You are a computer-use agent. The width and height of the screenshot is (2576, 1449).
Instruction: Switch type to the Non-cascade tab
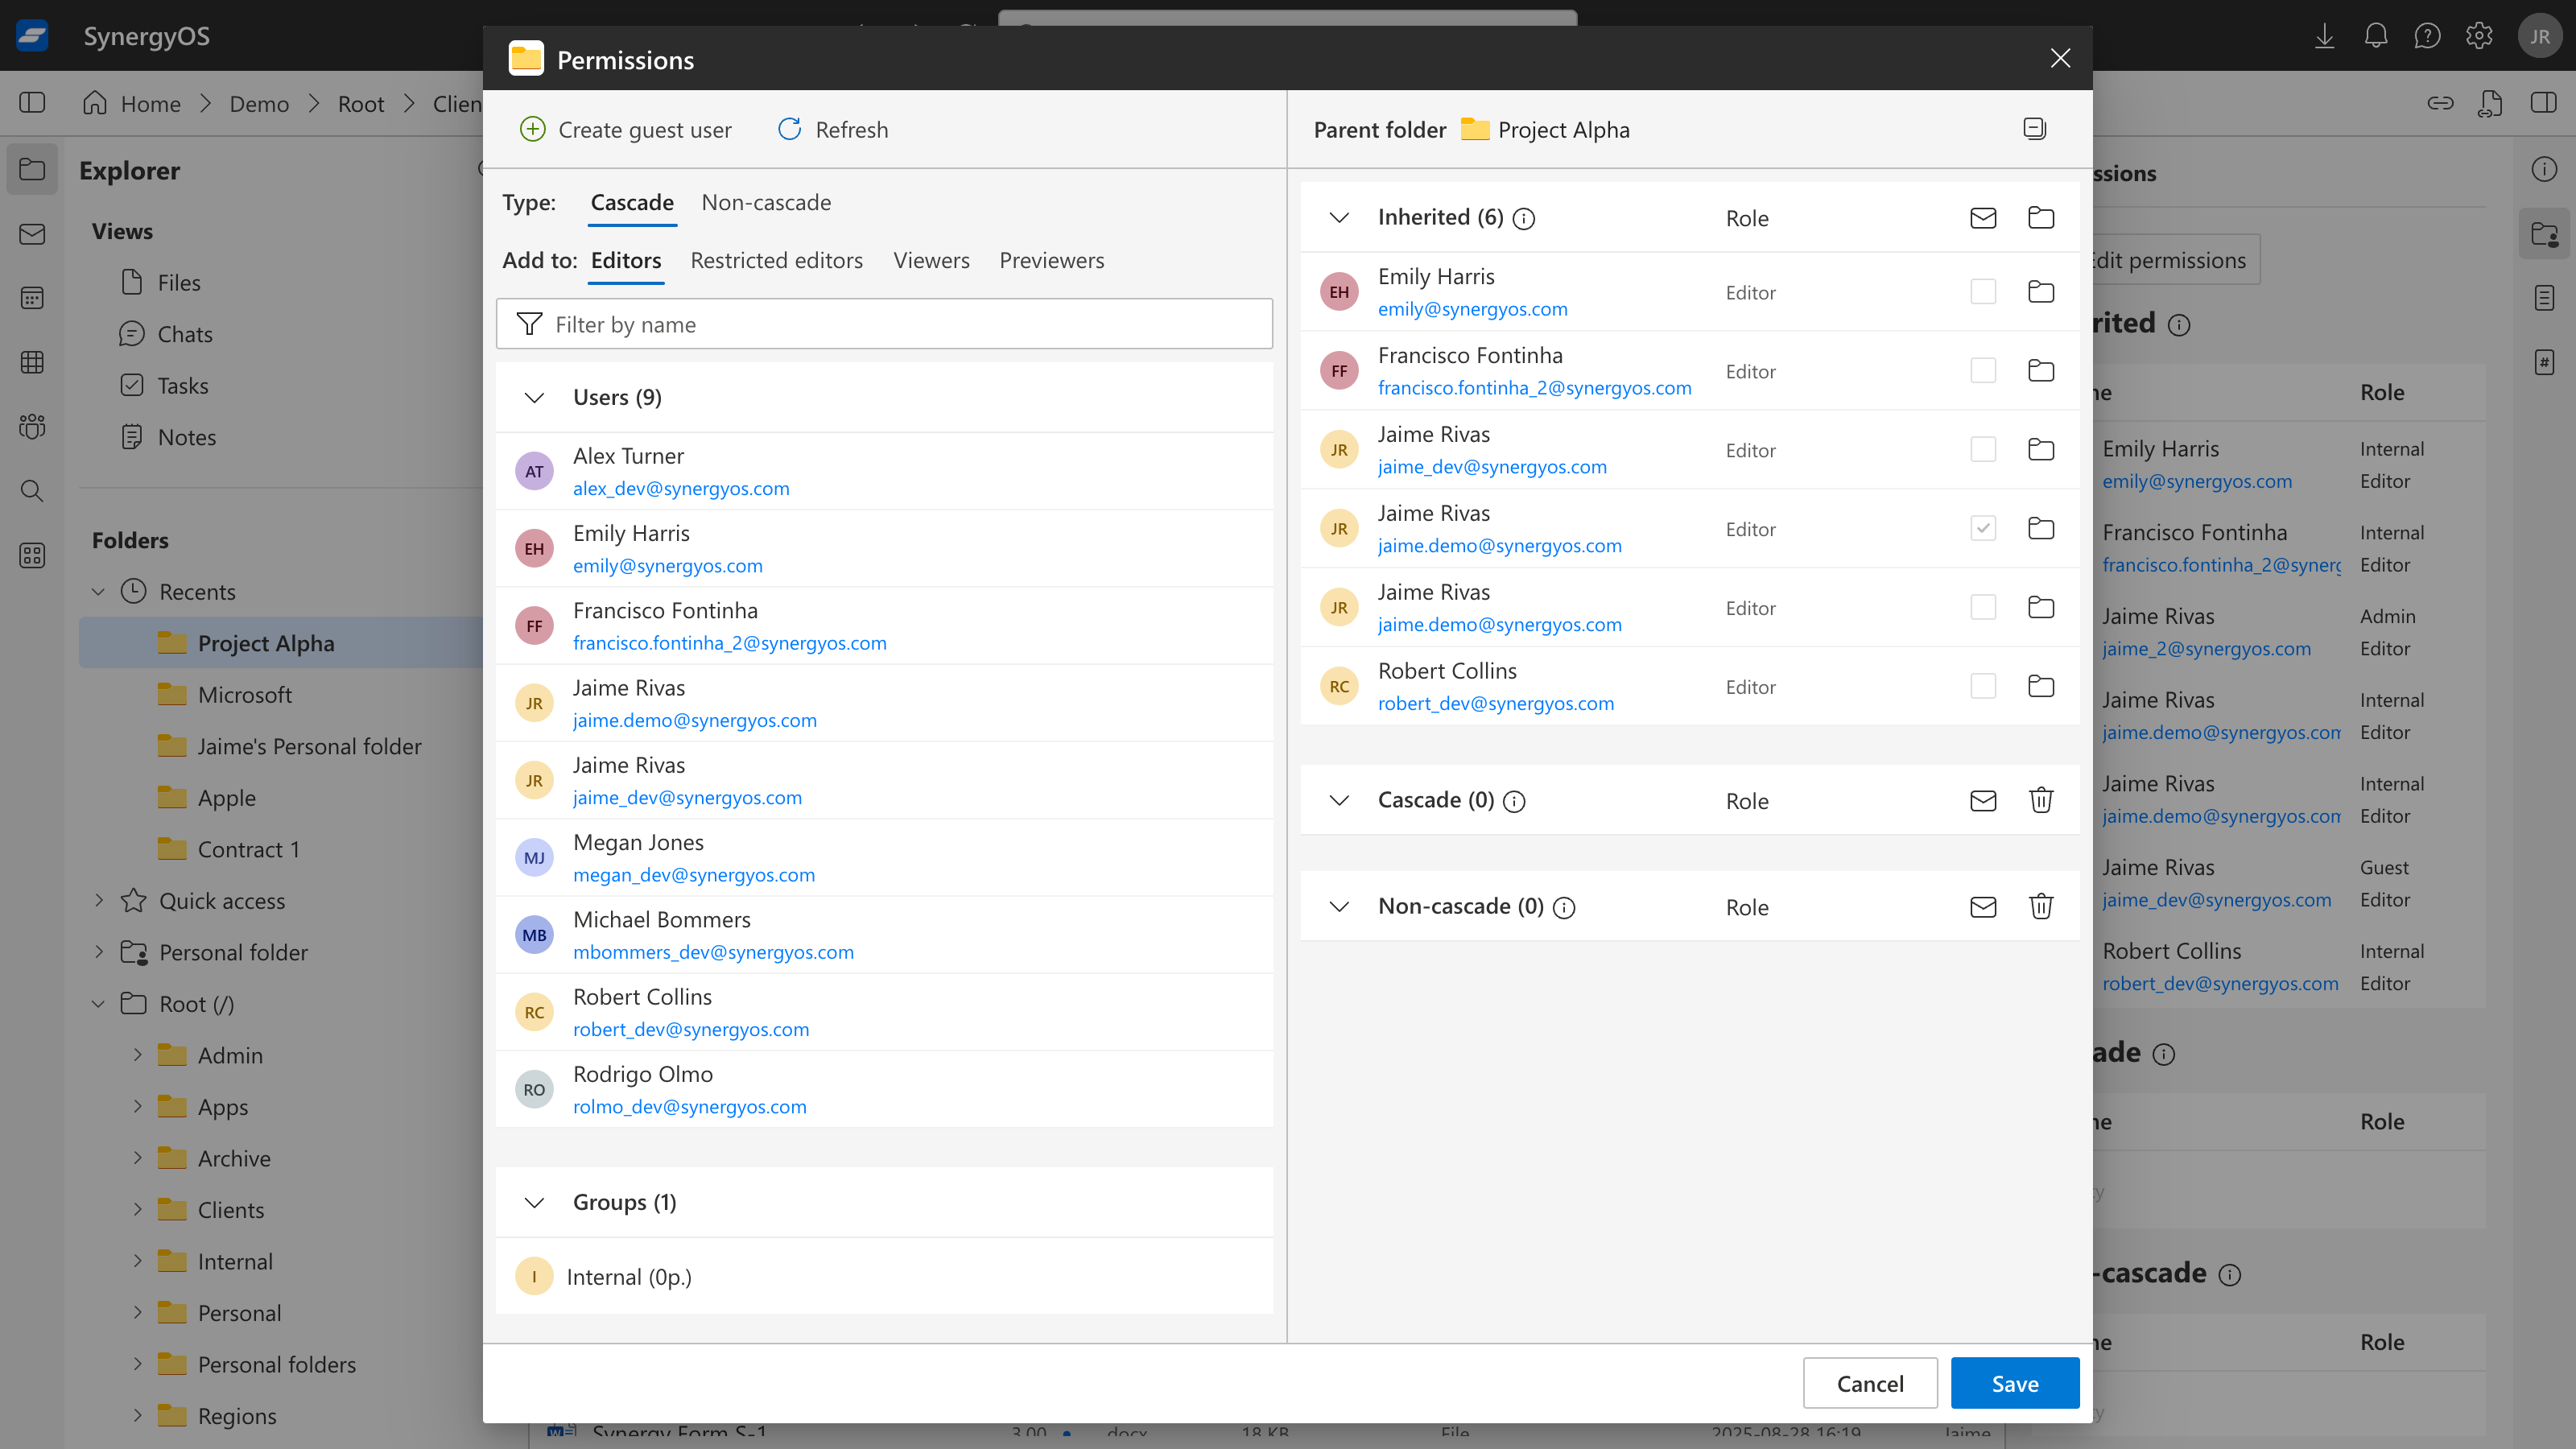pyautogui.click(x=766, y=202)
